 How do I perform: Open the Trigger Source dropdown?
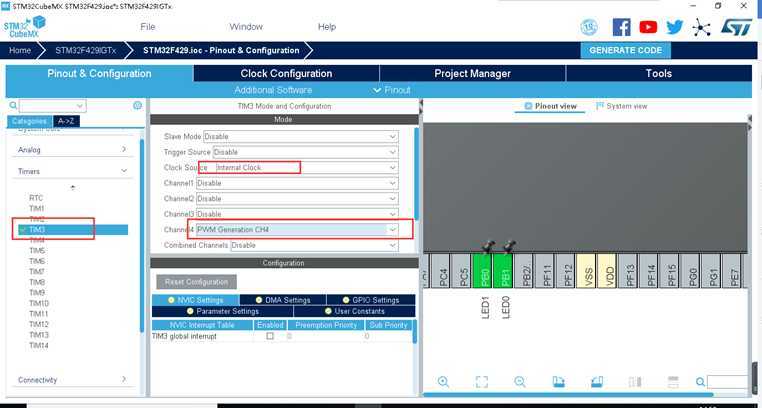coord(306,152)
